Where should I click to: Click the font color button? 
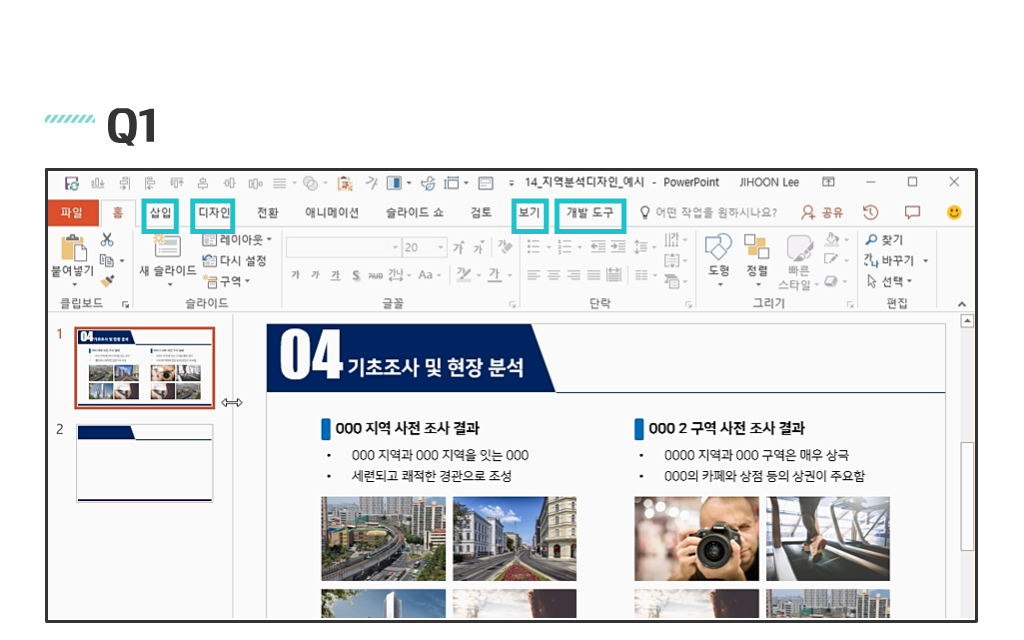(x=494, y=275)
